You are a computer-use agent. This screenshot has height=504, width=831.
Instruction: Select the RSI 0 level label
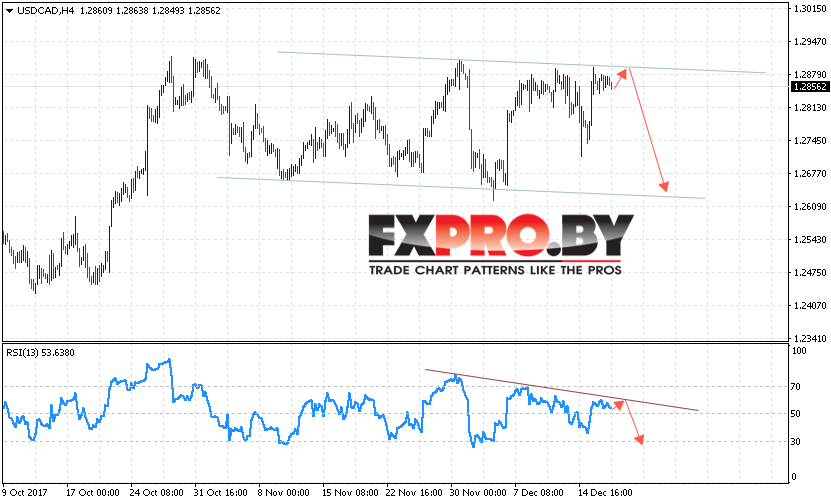(794, 476)
